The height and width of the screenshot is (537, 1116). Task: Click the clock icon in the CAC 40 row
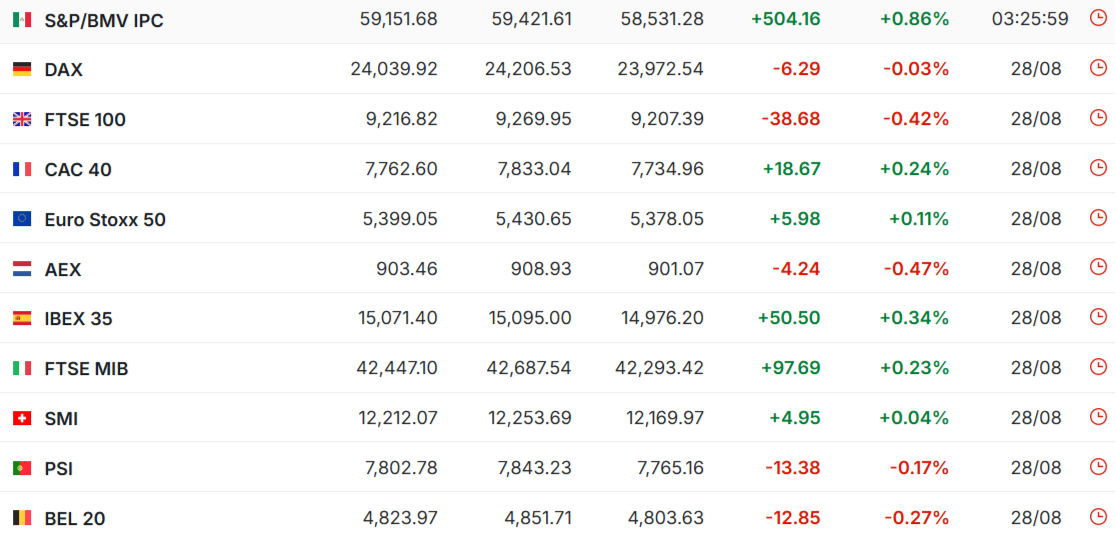tap(1099, 167)
